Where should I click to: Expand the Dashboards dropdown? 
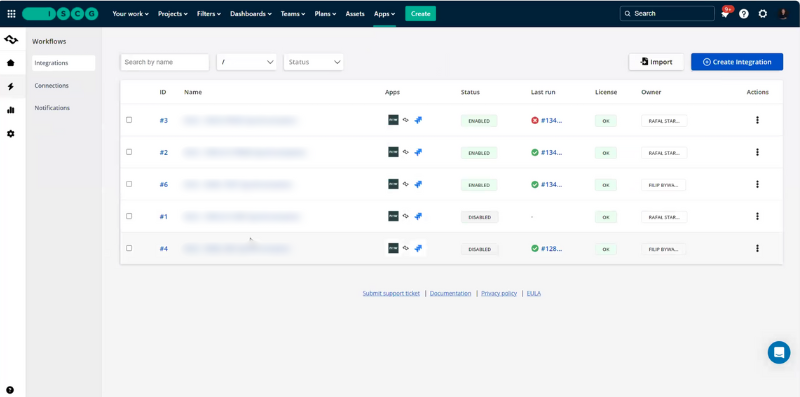pyautogui.click(x=251, y=14)
